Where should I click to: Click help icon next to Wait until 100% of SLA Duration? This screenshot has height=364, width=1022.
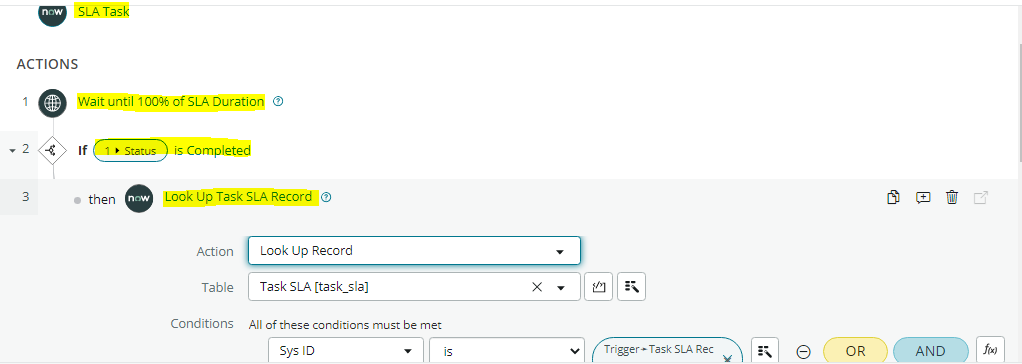(x=278, y=101)
